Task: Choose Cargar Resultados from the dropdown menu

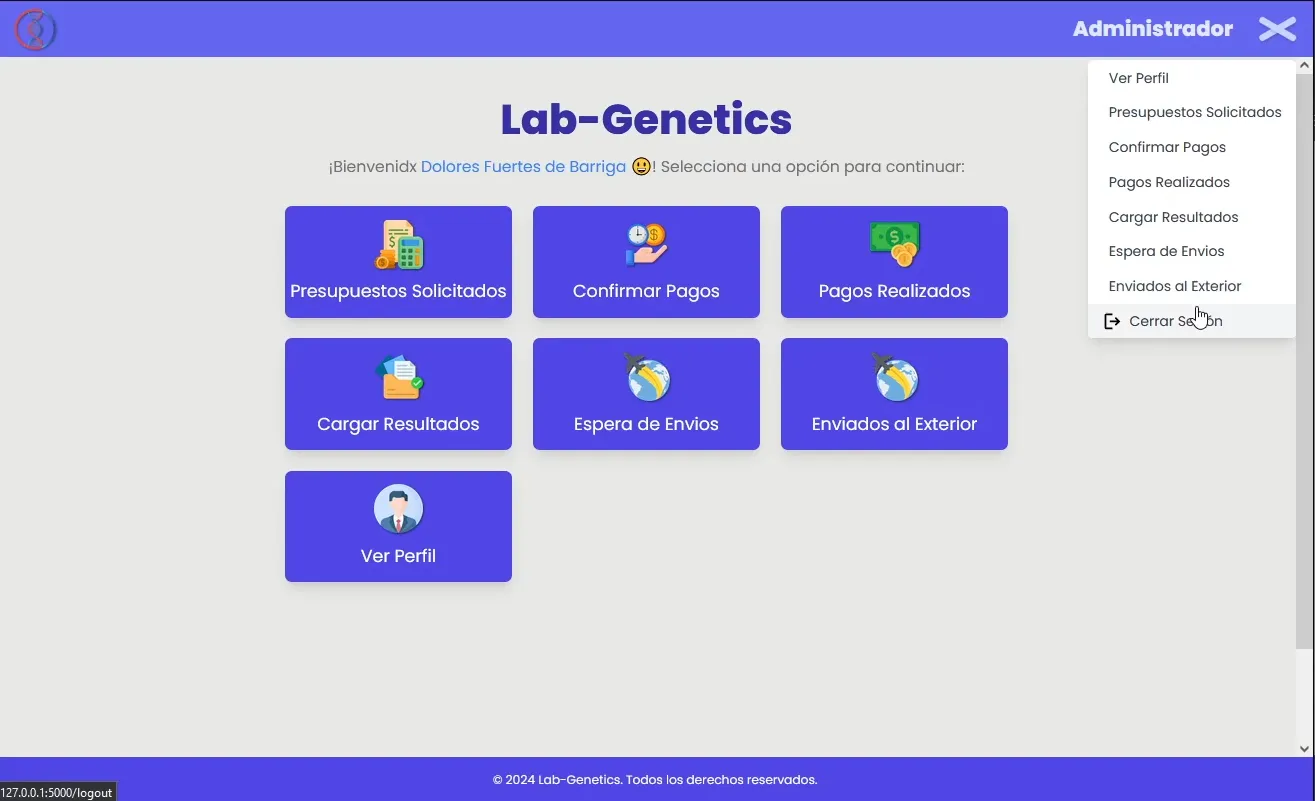Action: (x=1173, y=217)
